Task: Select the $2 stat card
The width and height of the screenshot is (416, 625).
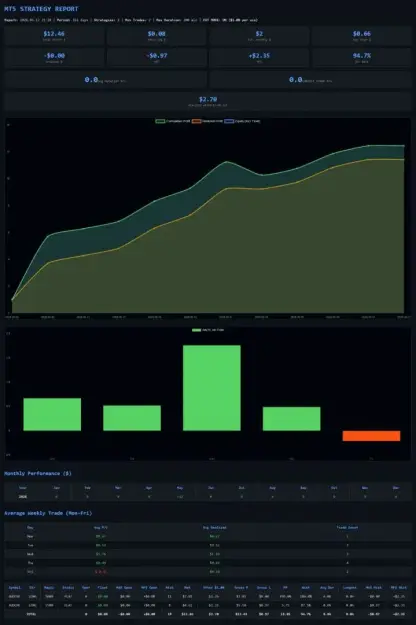Action: [259, 36]
